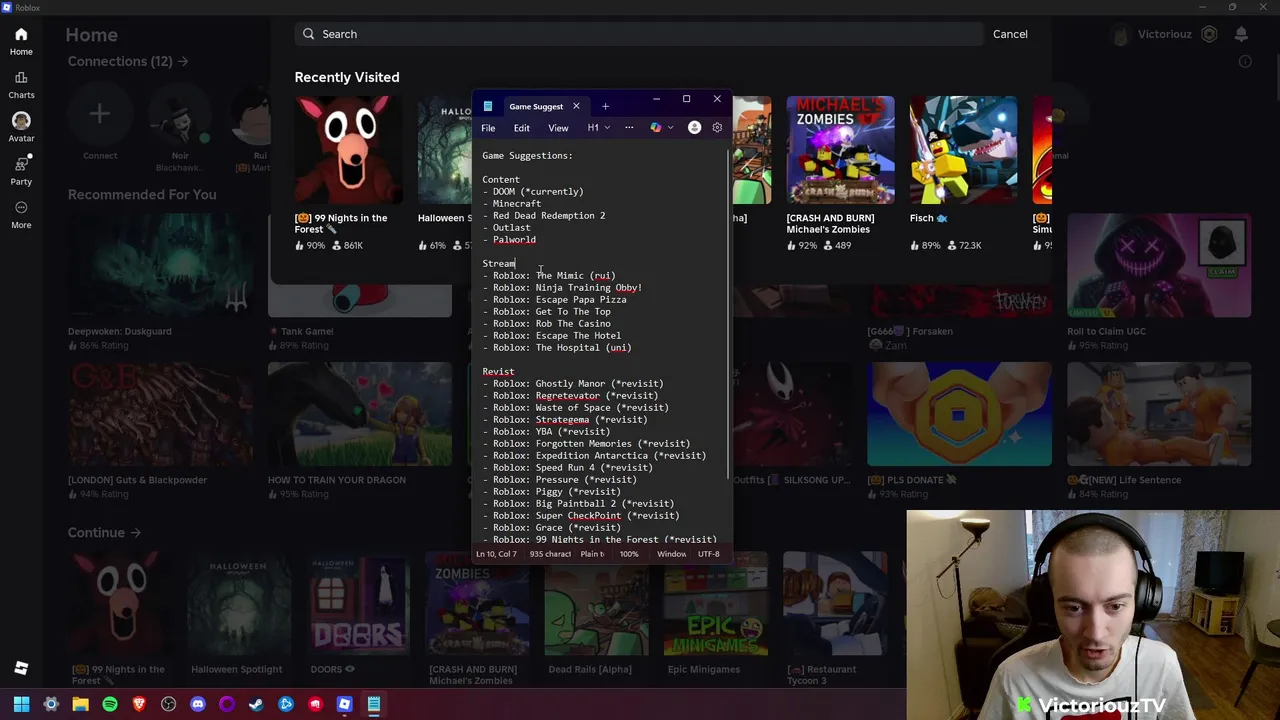Open Michael's Zombies in Recently Visited
This screenshot has width=1280, height=720.
[840, 173]
